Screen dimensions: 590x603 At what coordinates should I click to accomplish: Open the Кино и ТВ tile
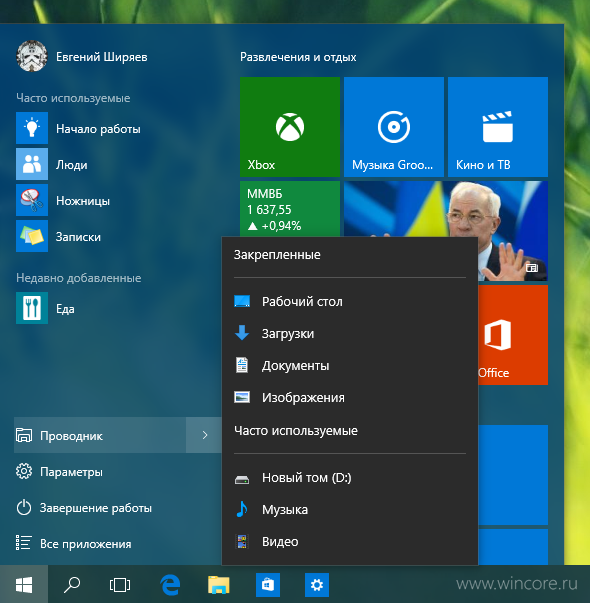[x=498, y=127]
